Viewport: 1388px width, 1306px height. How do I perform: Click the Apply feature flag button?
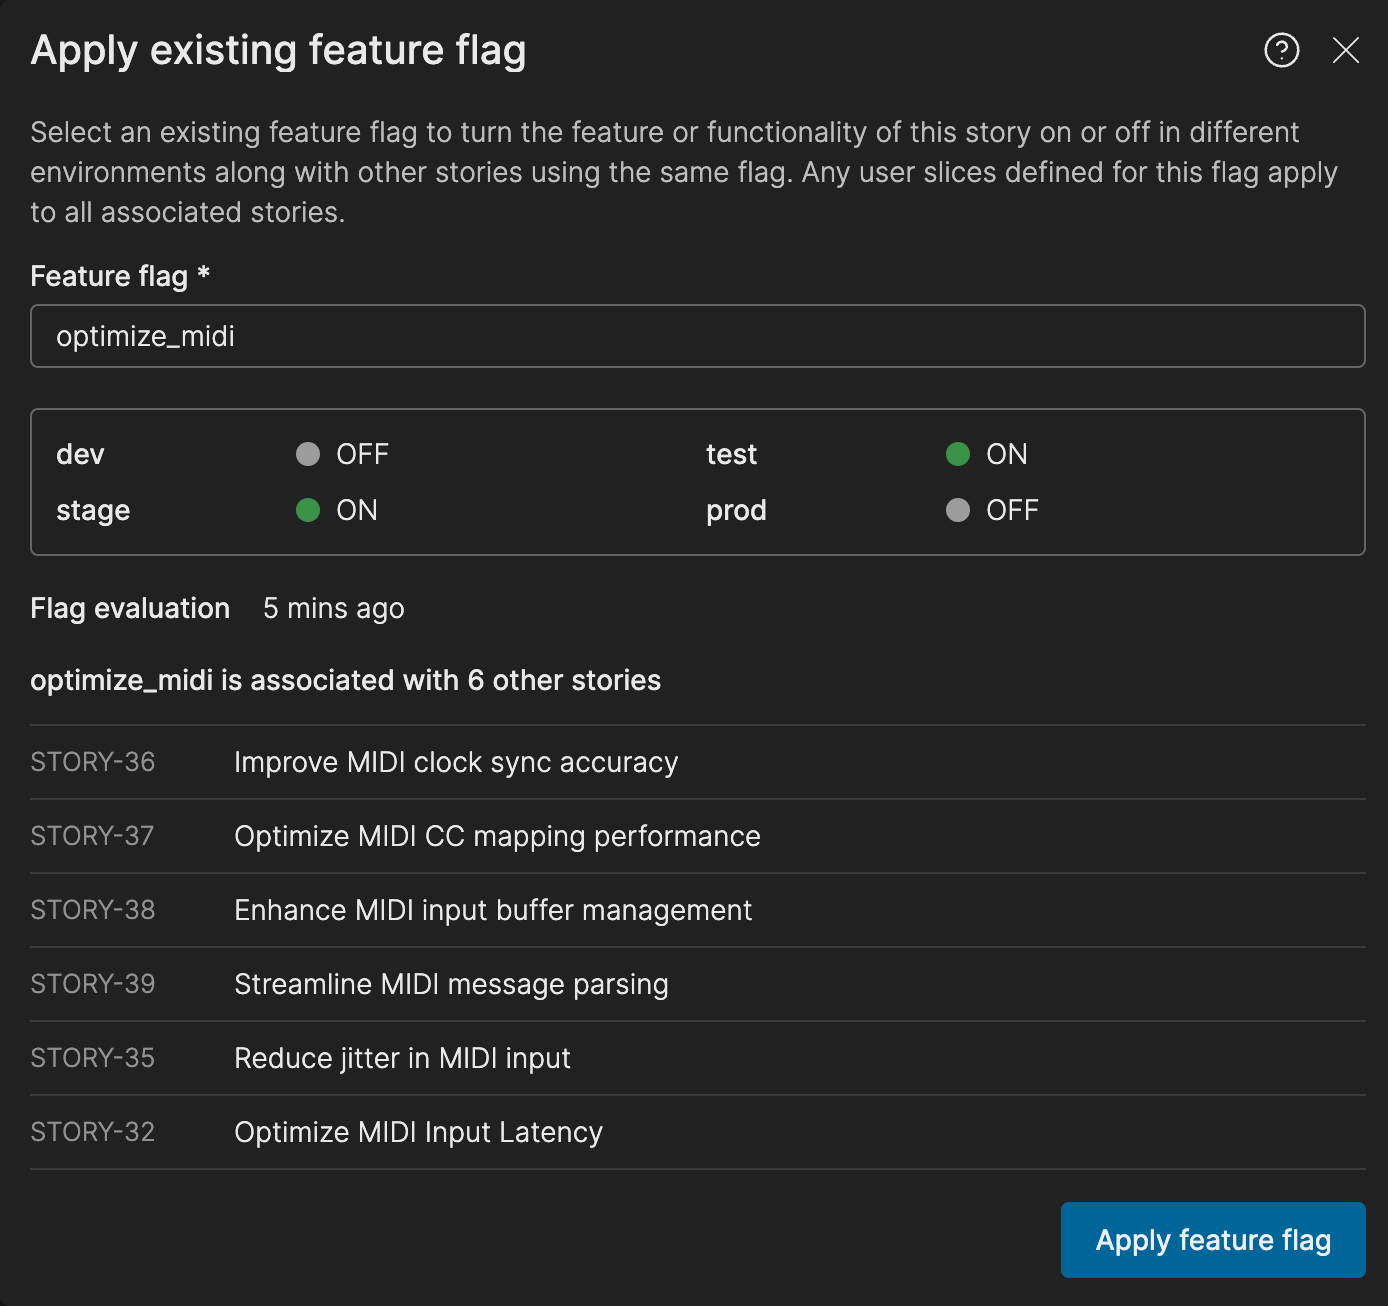point(1213,1240)
